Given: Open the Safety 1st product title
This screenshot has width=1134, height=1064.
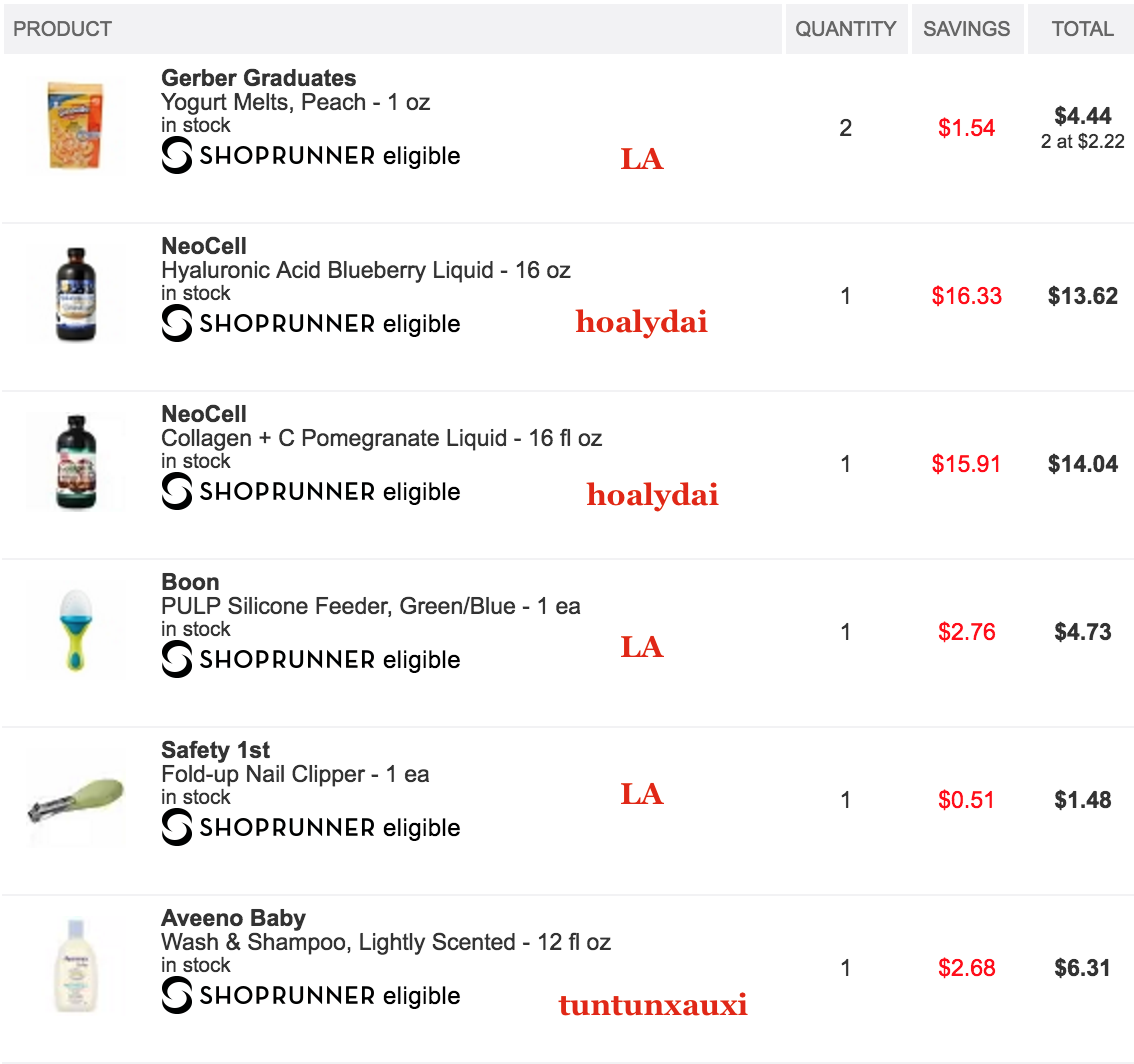Looking at the screenshot, I should pyautogui.click(x=216, y=750).
